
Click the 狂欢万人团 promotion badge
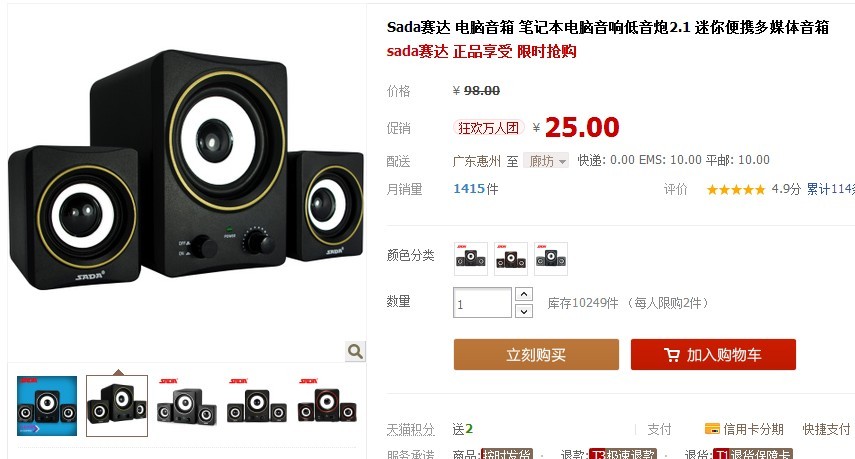pyautogui.click(x=489, y=128)
